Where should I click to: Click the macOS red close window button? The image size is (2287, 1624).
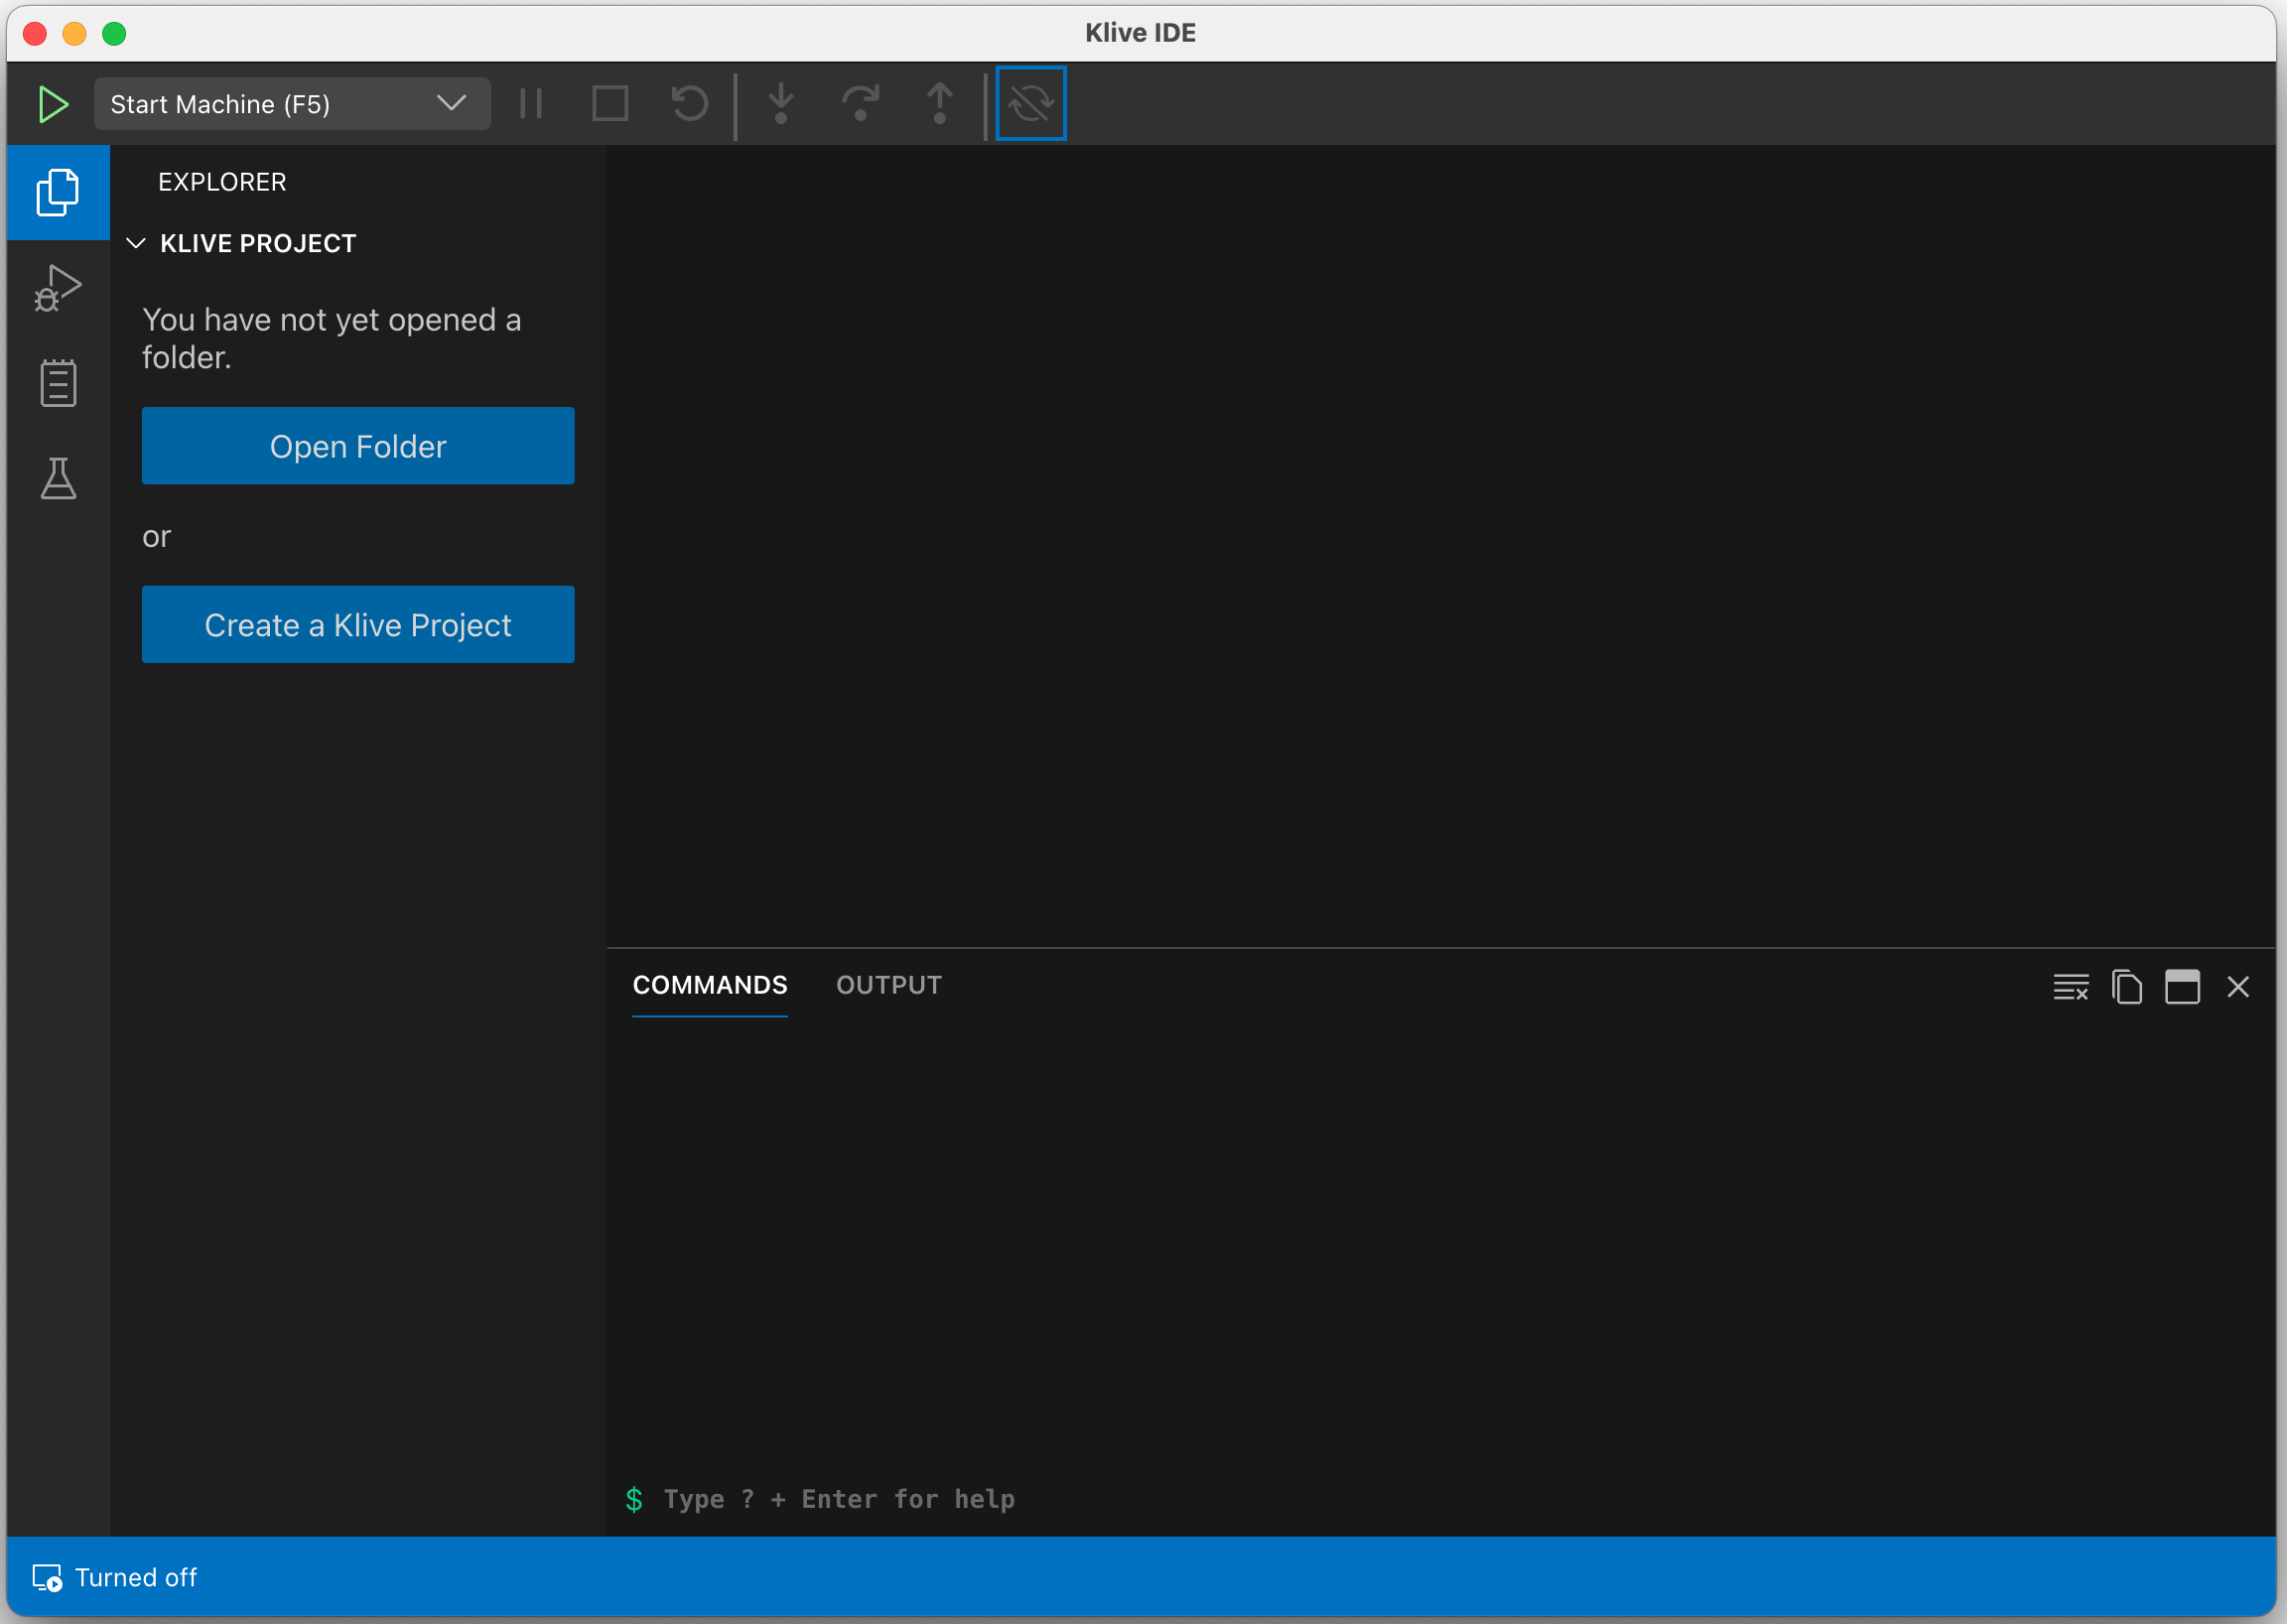pyautogui.click(x=35, y=33)
